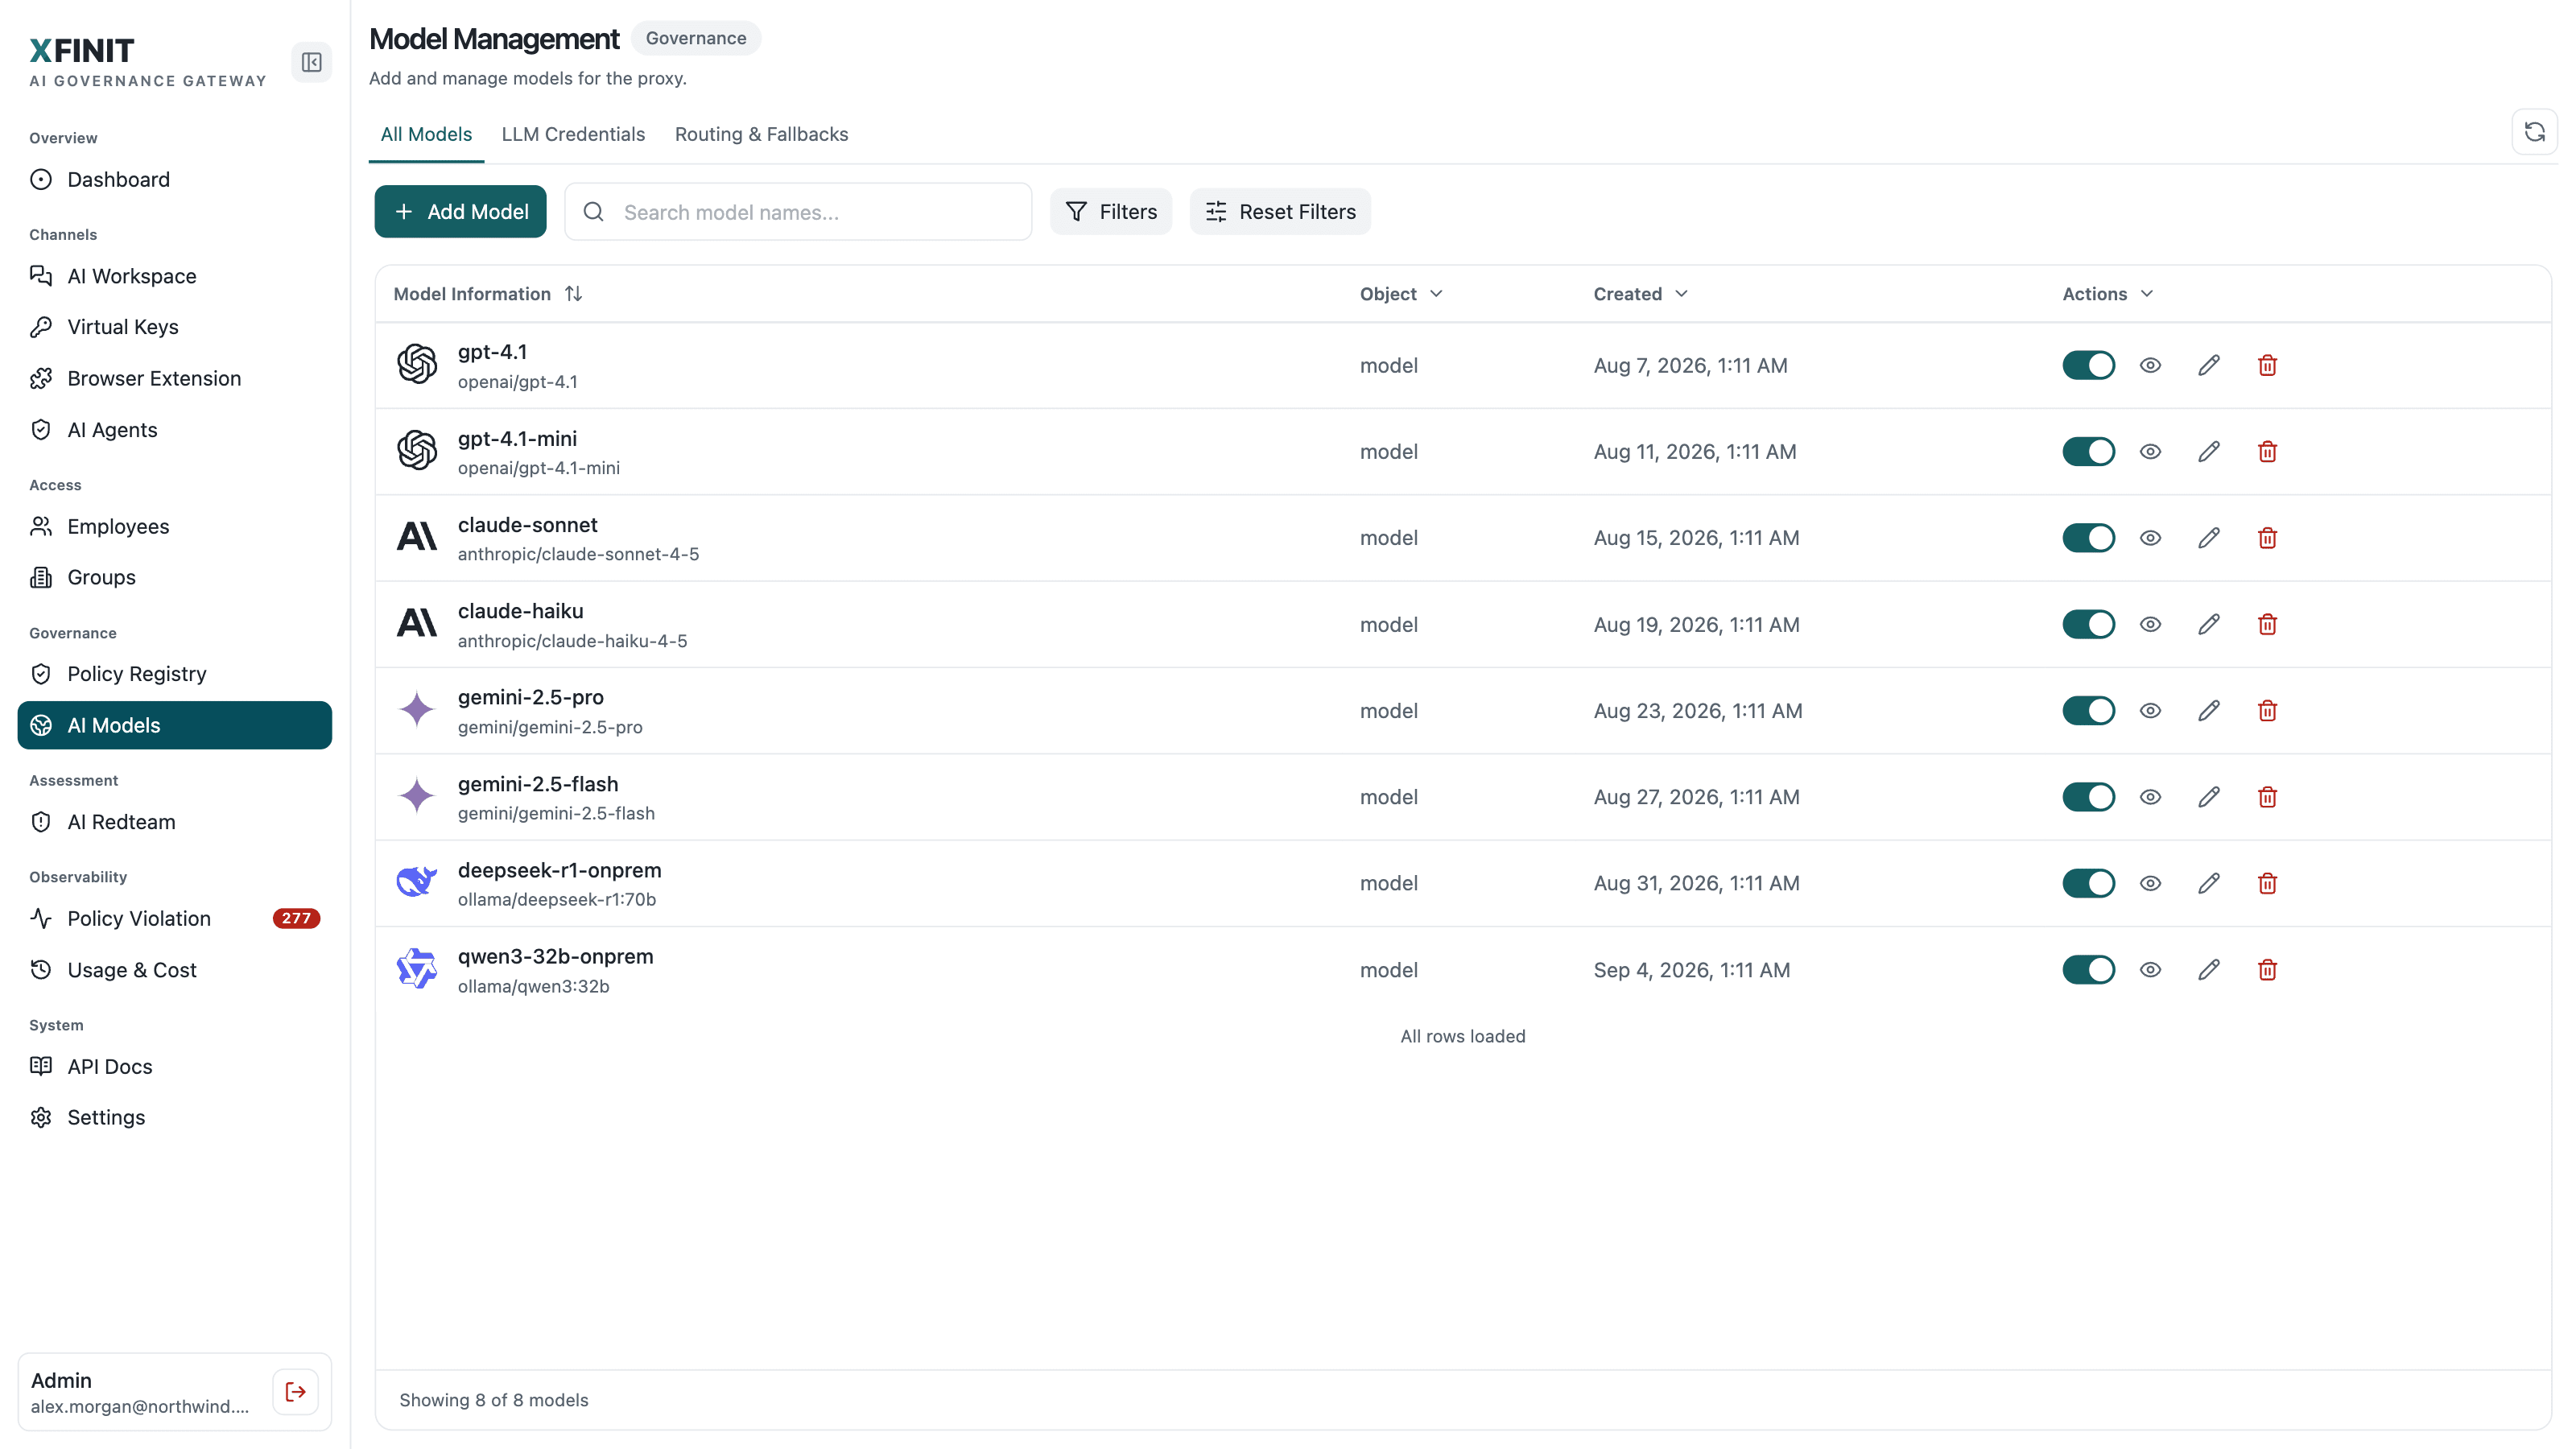Switch to the LLM Credentials tab
The width and height of the screenshot is (2576, 1449).
coord(573,134)
